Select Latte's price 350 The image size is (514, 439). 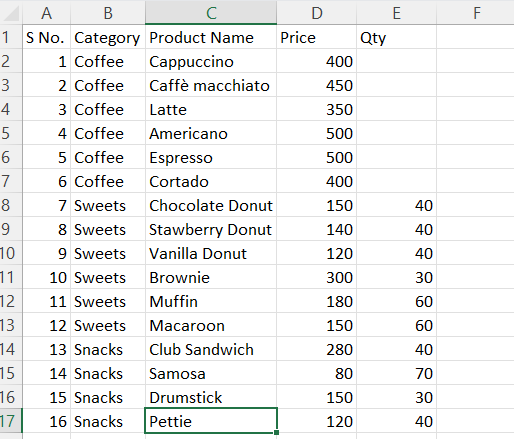[316, 109]
